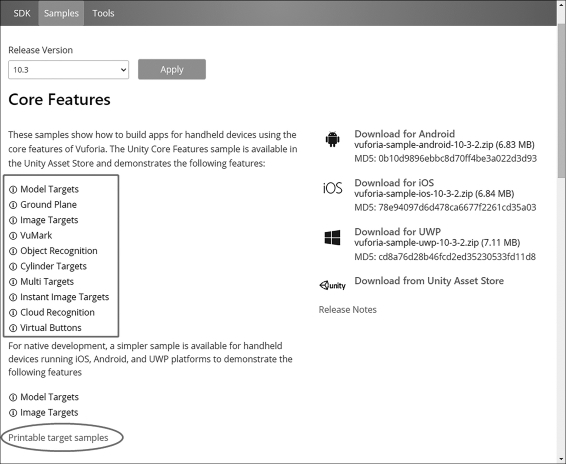
Task: Click the Android robot icon
Action: click(332, 139)
